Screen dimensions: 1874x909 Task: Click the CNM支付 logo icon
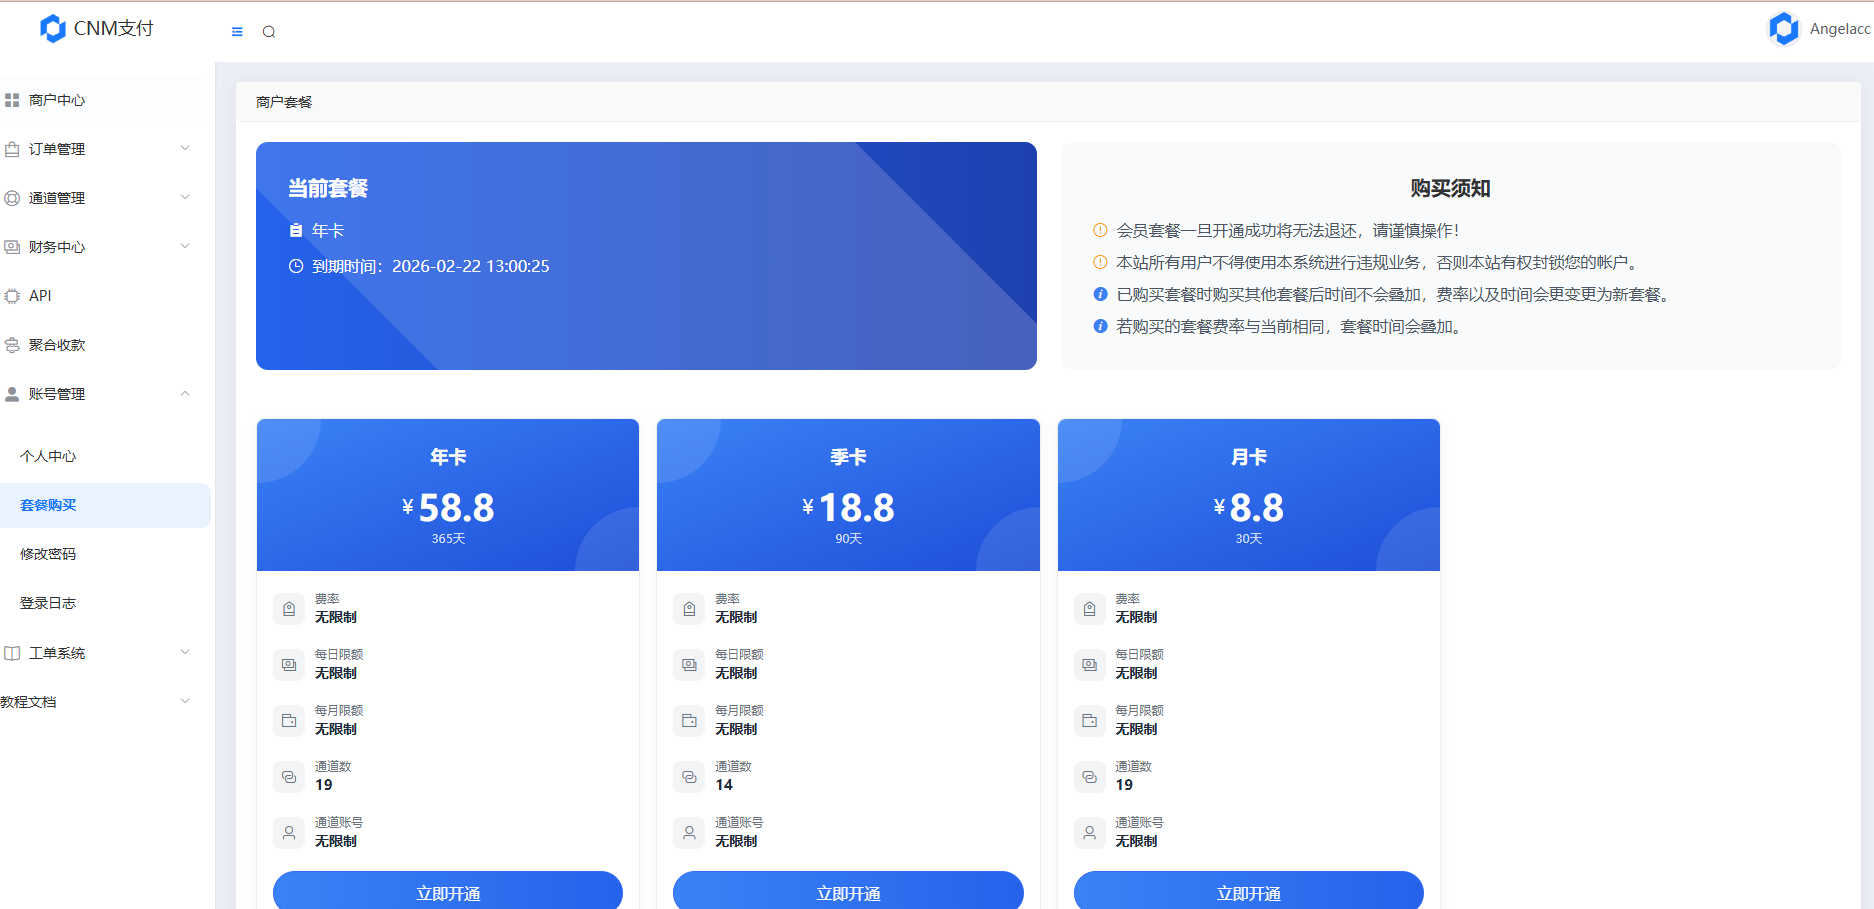click(52, 29)
